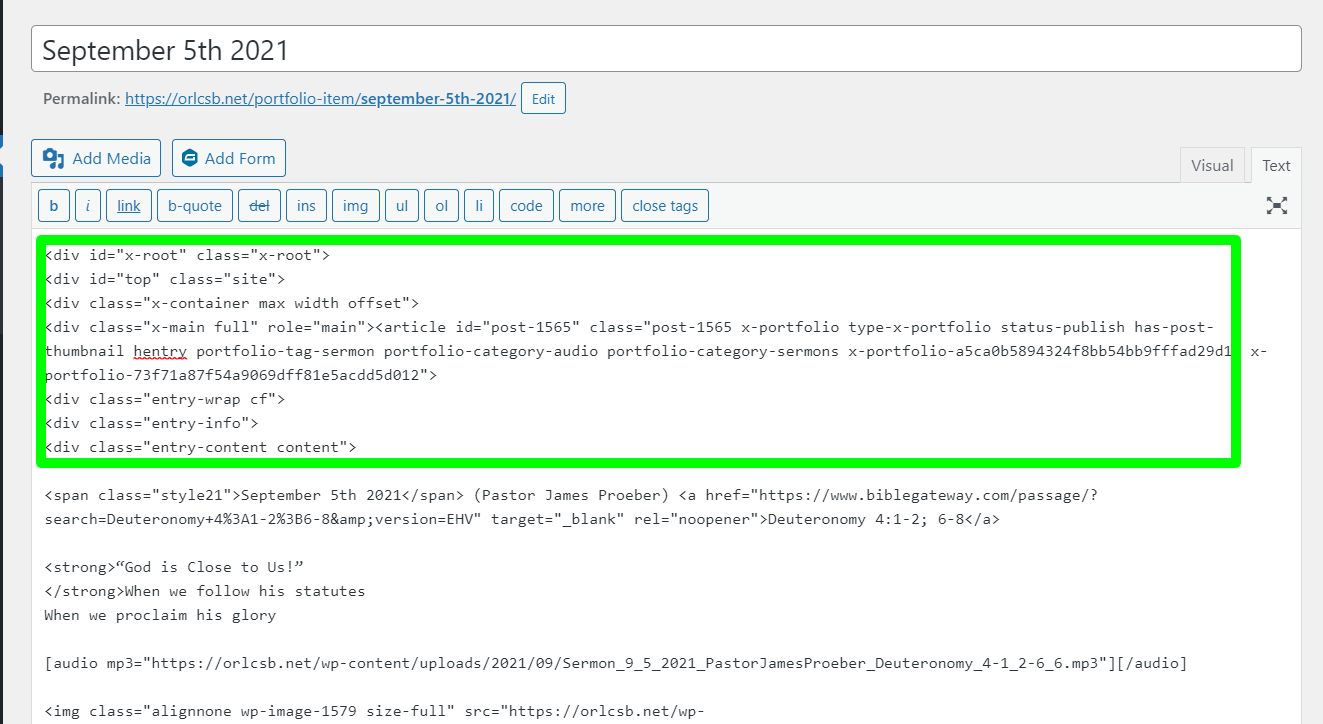Insert the more tag button
Image resolution: width=1323 pixels, height=724 pixels.
pyautogui.click(x=587, y=206)
